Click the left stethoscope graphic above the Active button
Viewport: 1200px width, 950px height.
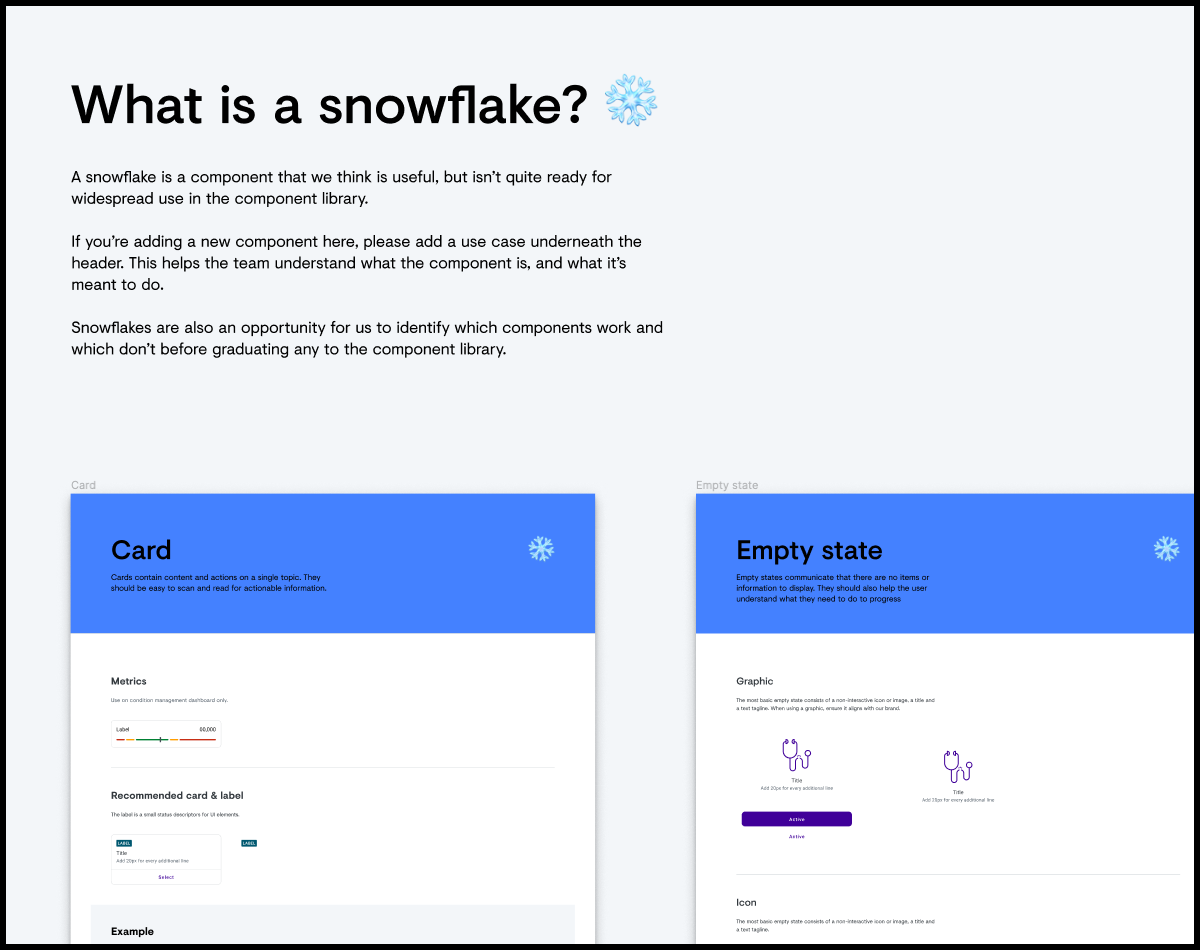(x=796, y=755)
